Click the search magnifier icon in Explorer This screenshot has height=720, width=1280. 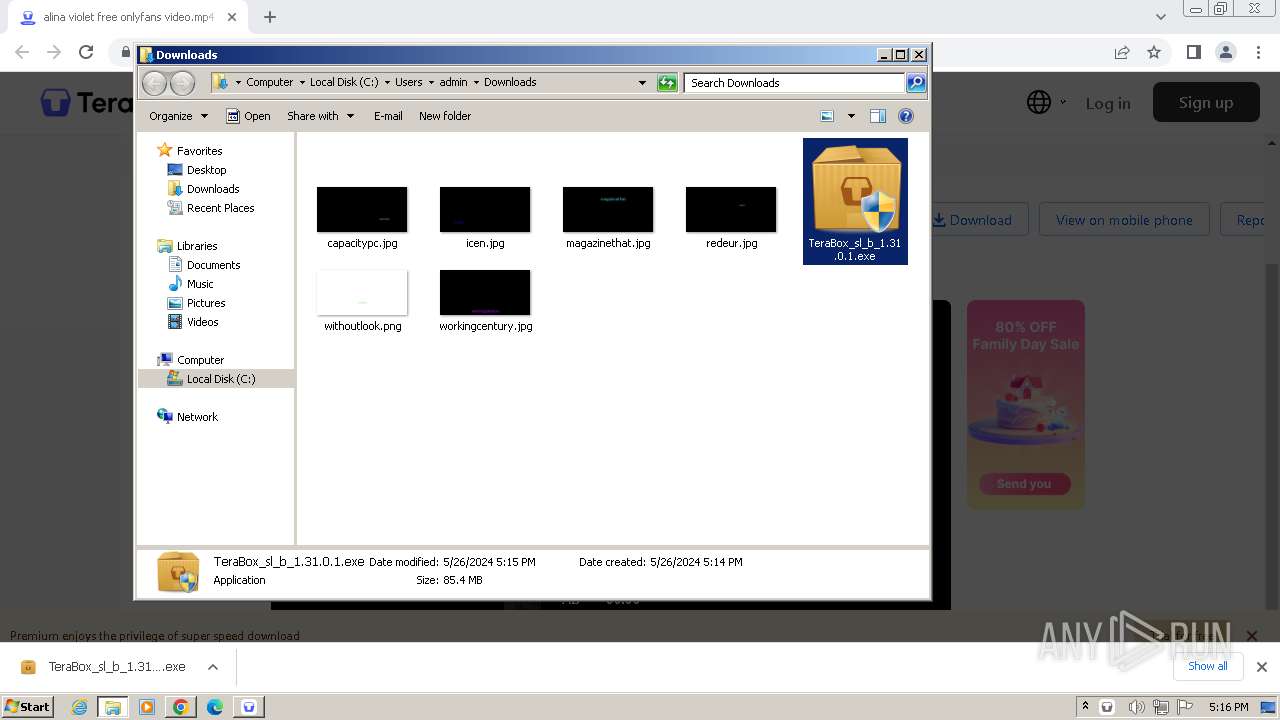pyautogui.click(x=916, y=83)
